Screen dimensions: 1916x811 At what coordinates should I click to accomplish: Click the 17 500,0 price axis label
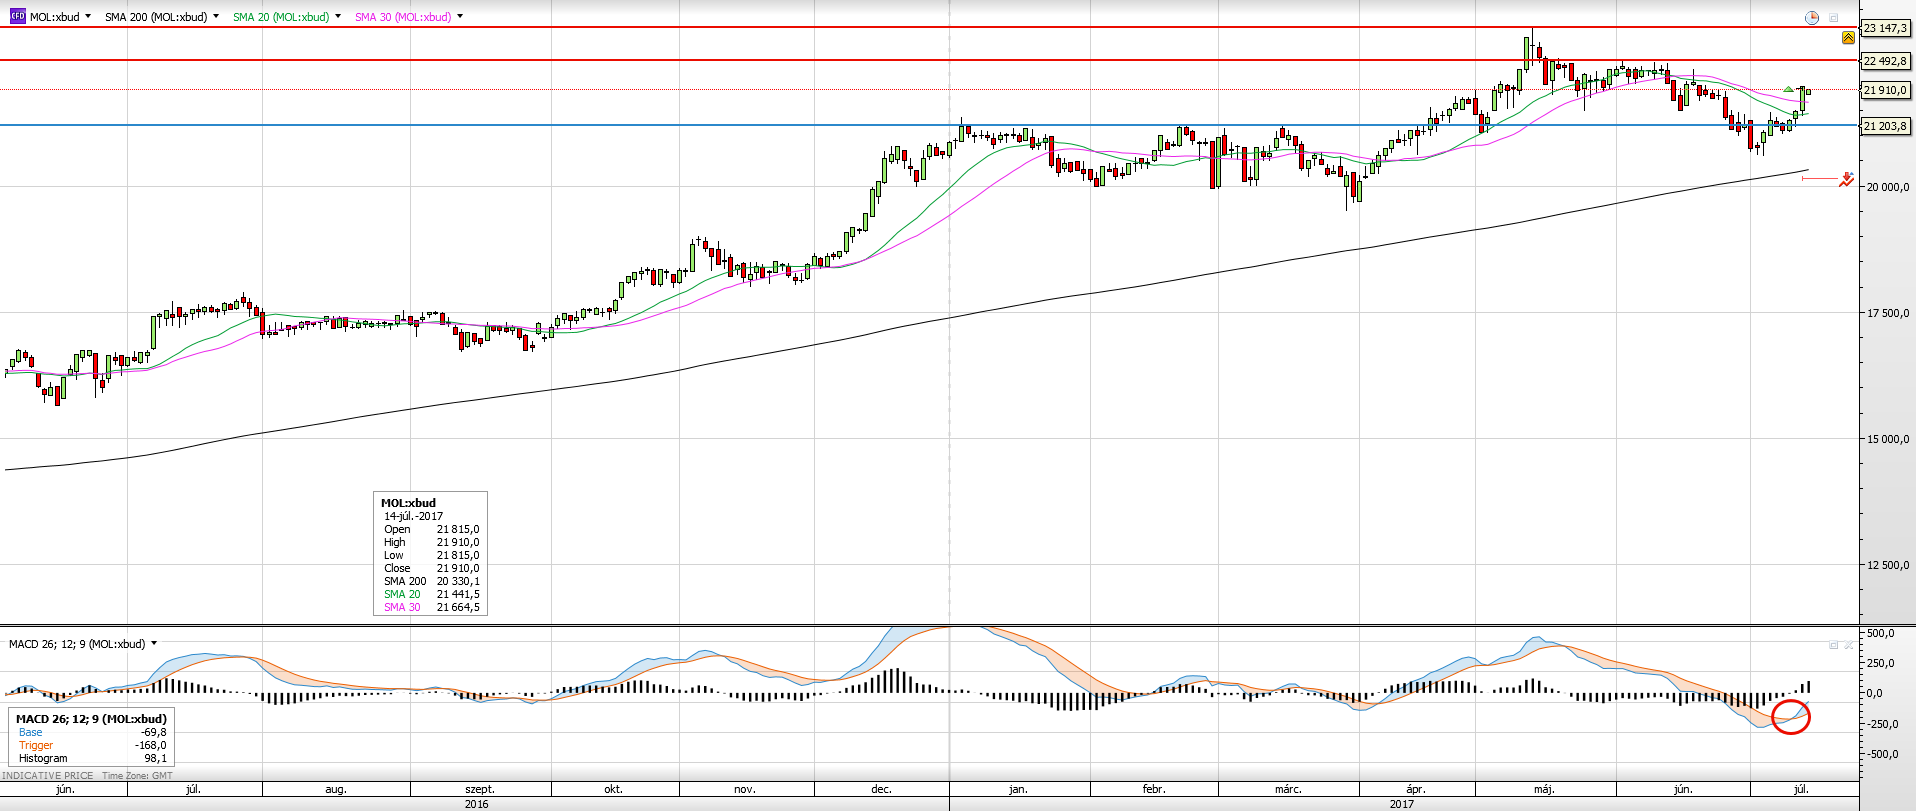pos(1888,313)
